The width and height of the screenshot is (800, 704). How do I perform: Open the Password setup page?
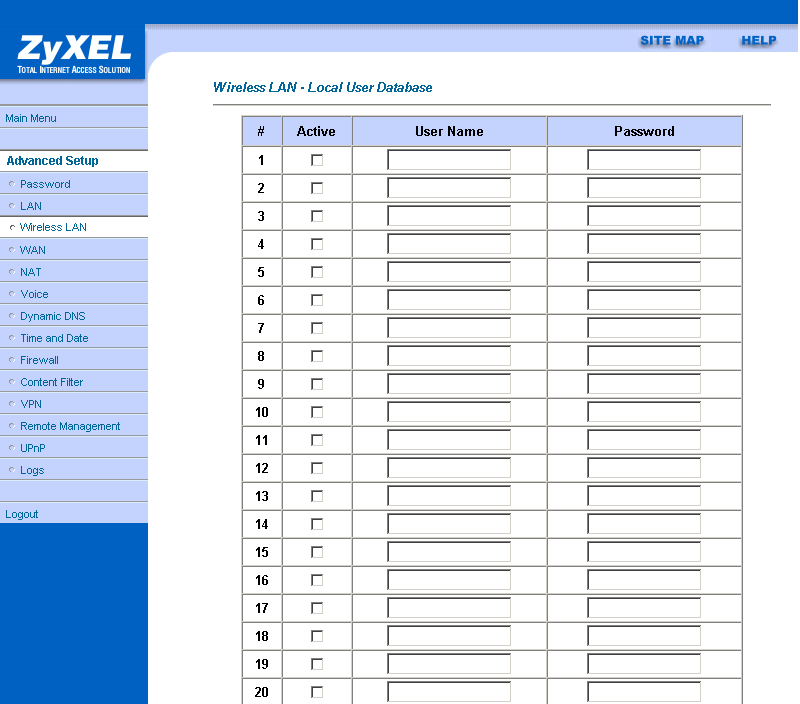click(x=45, y=184)
